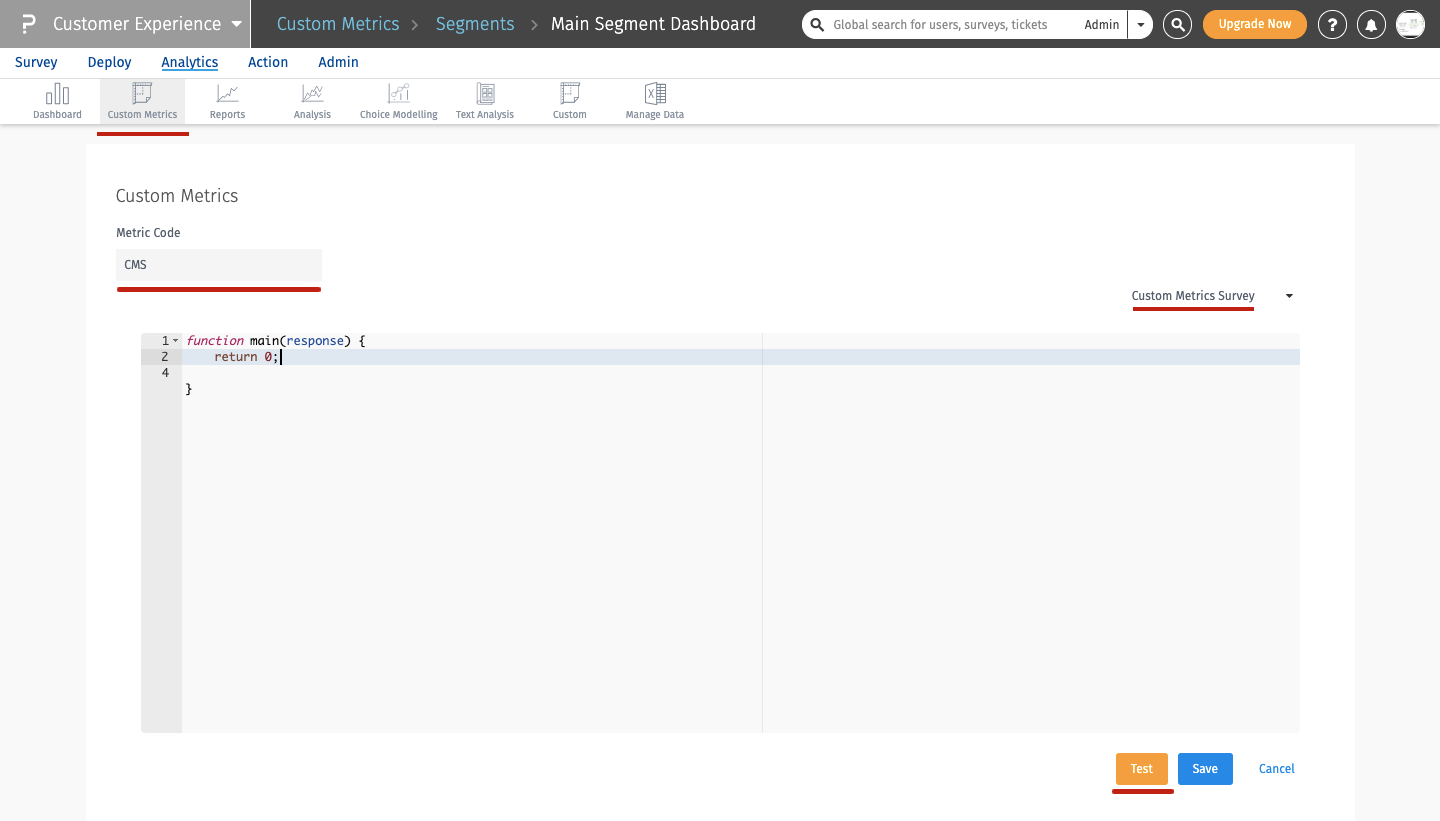
Task: Save the custom metric
Action: (x=1205, y=768)
